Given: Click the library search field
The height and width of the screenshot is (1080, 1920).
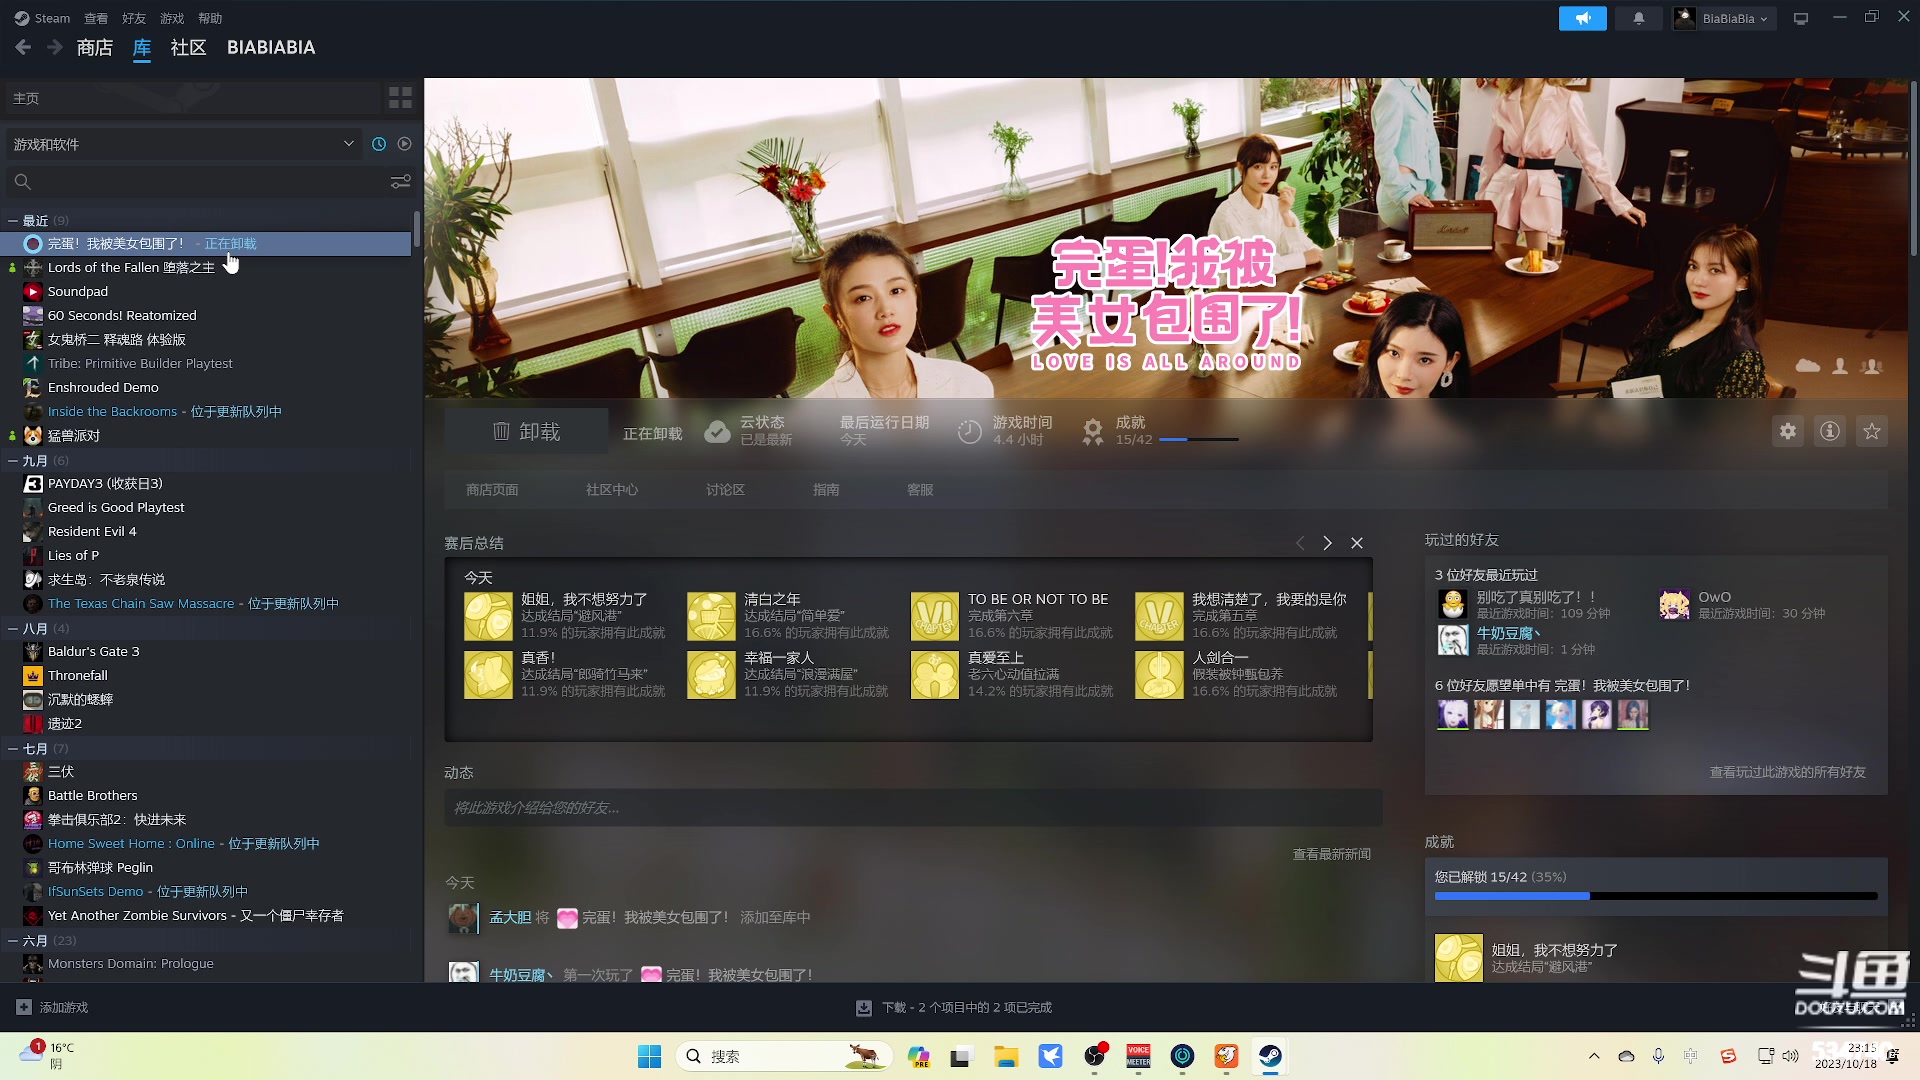Looking at the screenshot, I should [x=196, y=182].
